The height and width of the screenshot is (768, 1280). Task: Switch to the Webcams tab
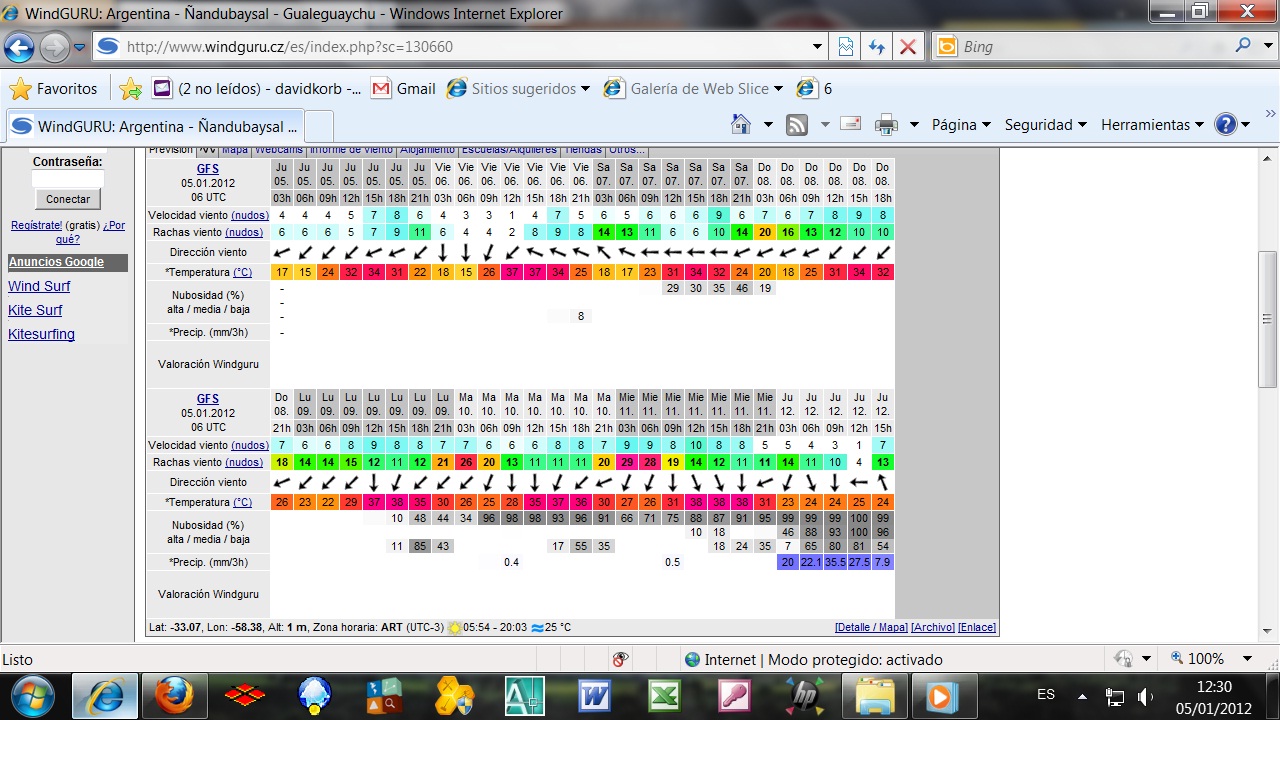click(278, 150)
